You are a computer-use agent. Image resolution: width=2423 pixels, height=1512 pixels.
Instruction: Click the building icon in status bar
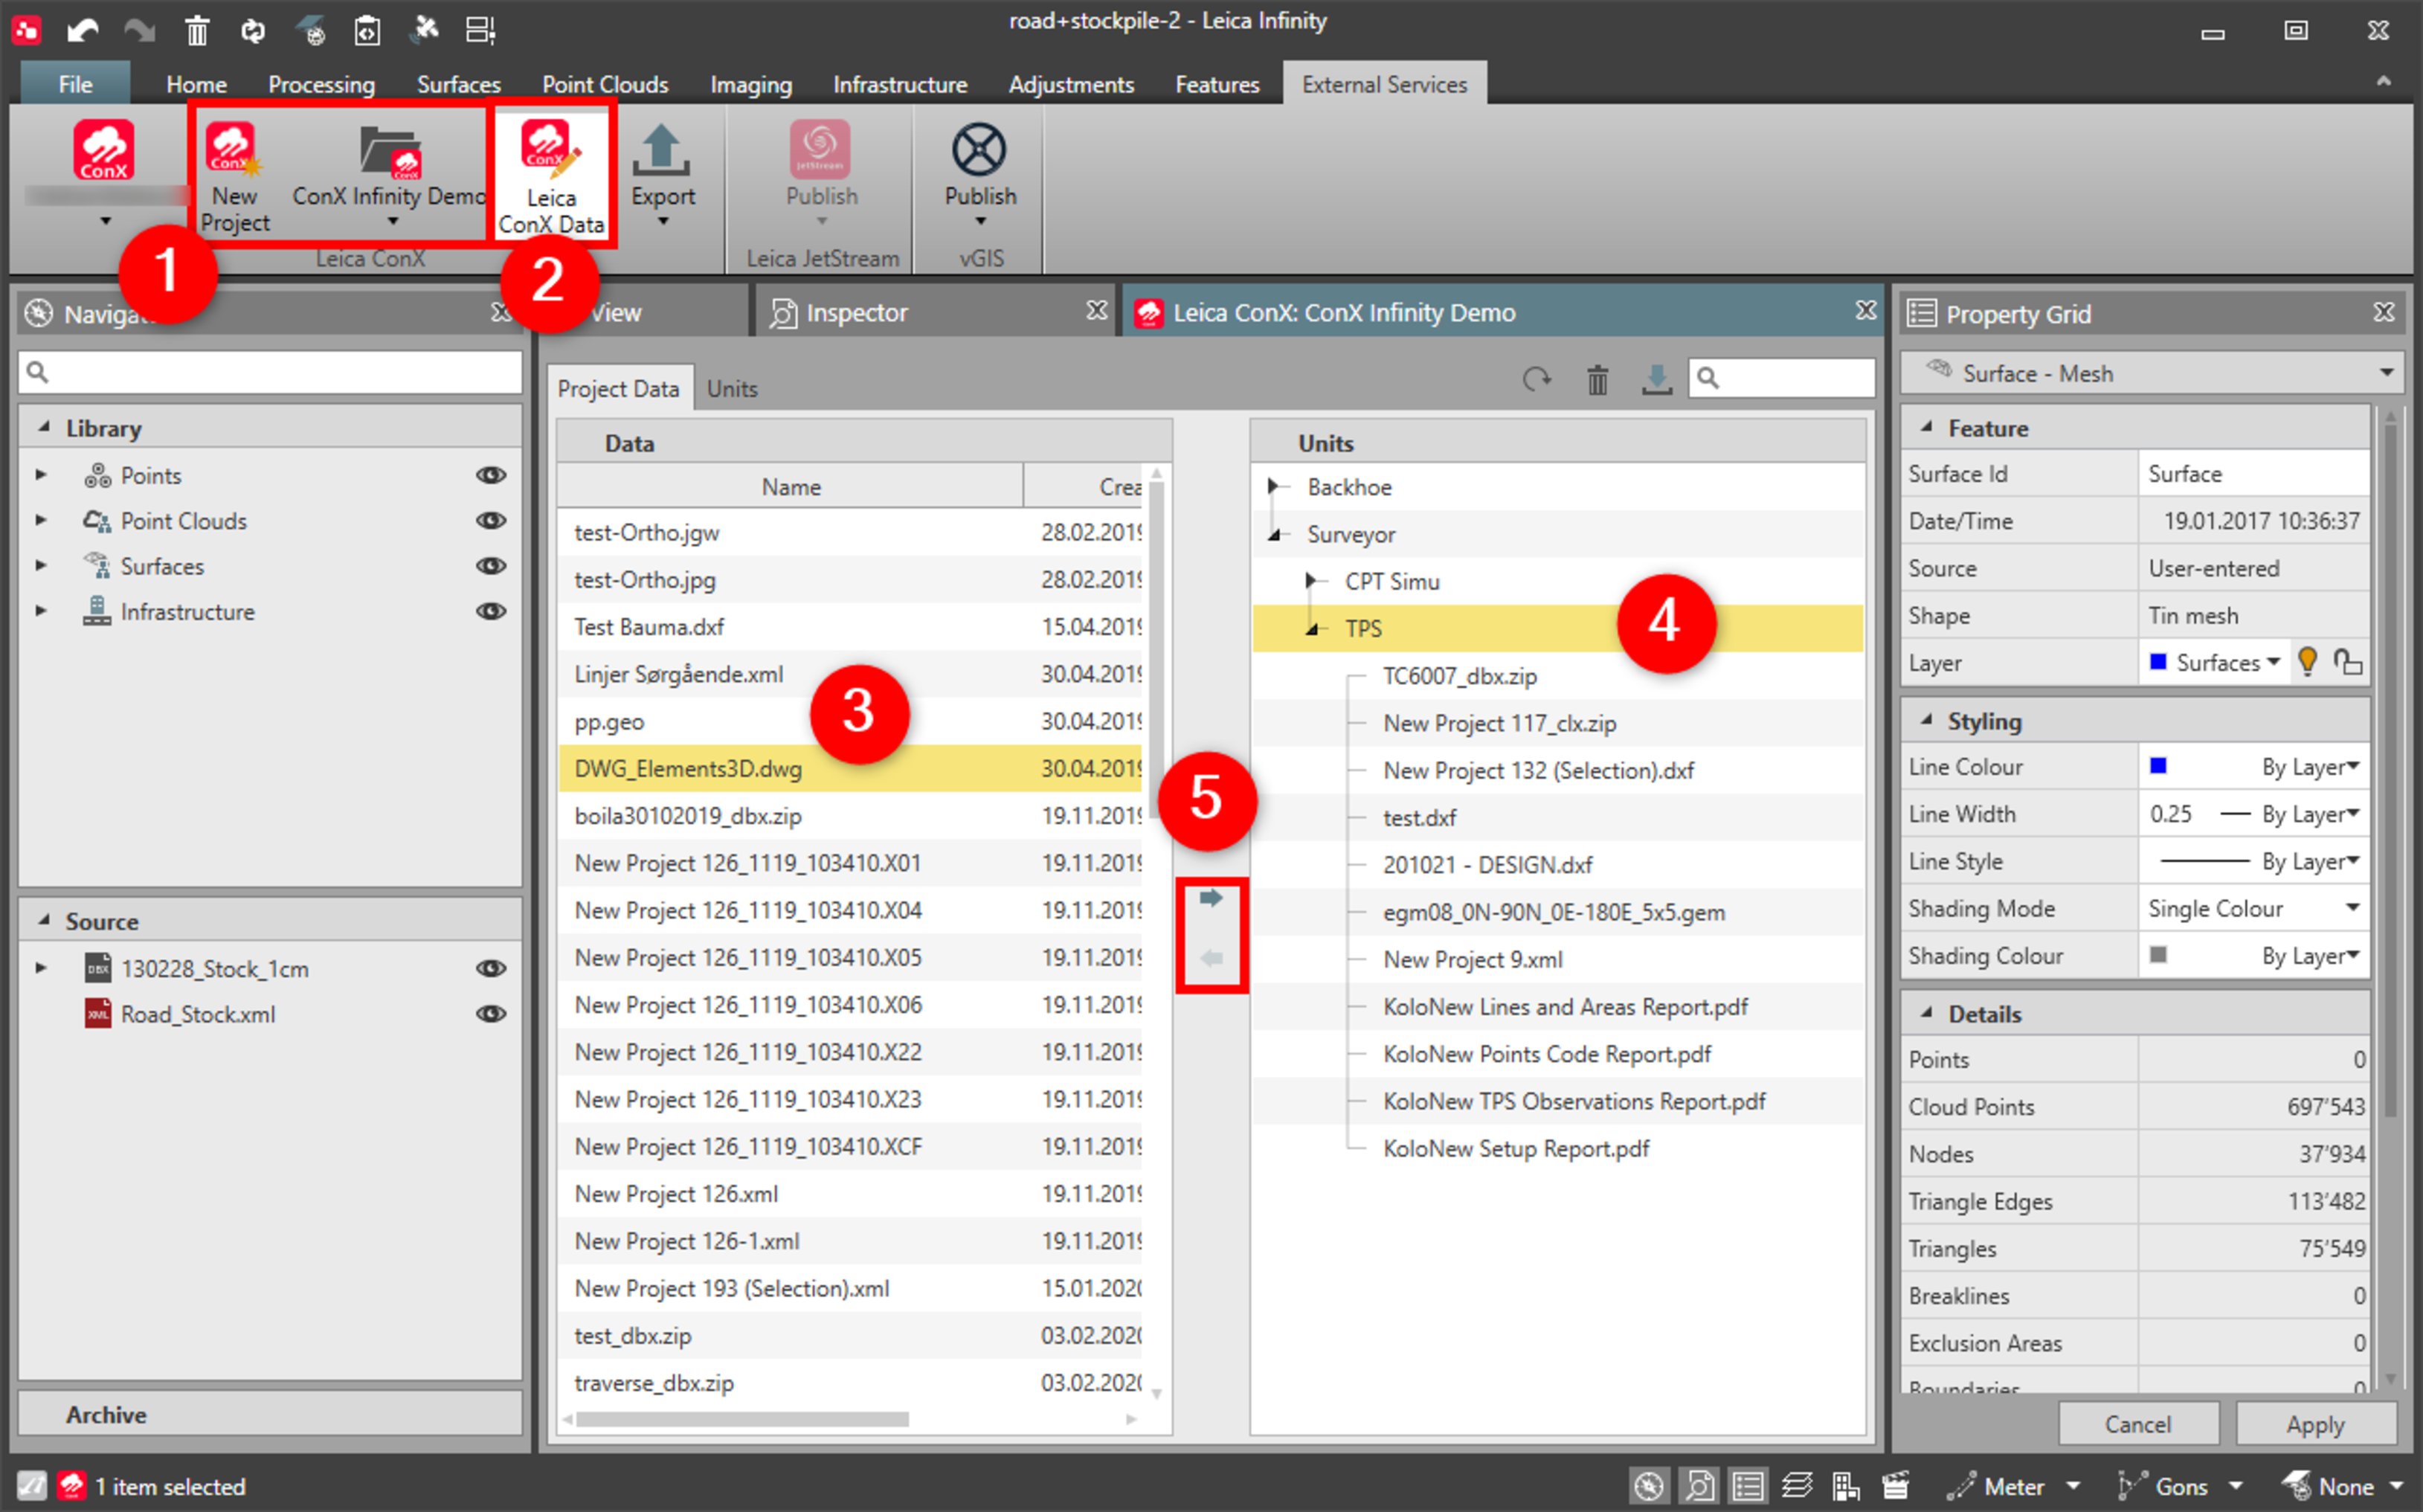pos(1846,1486)
